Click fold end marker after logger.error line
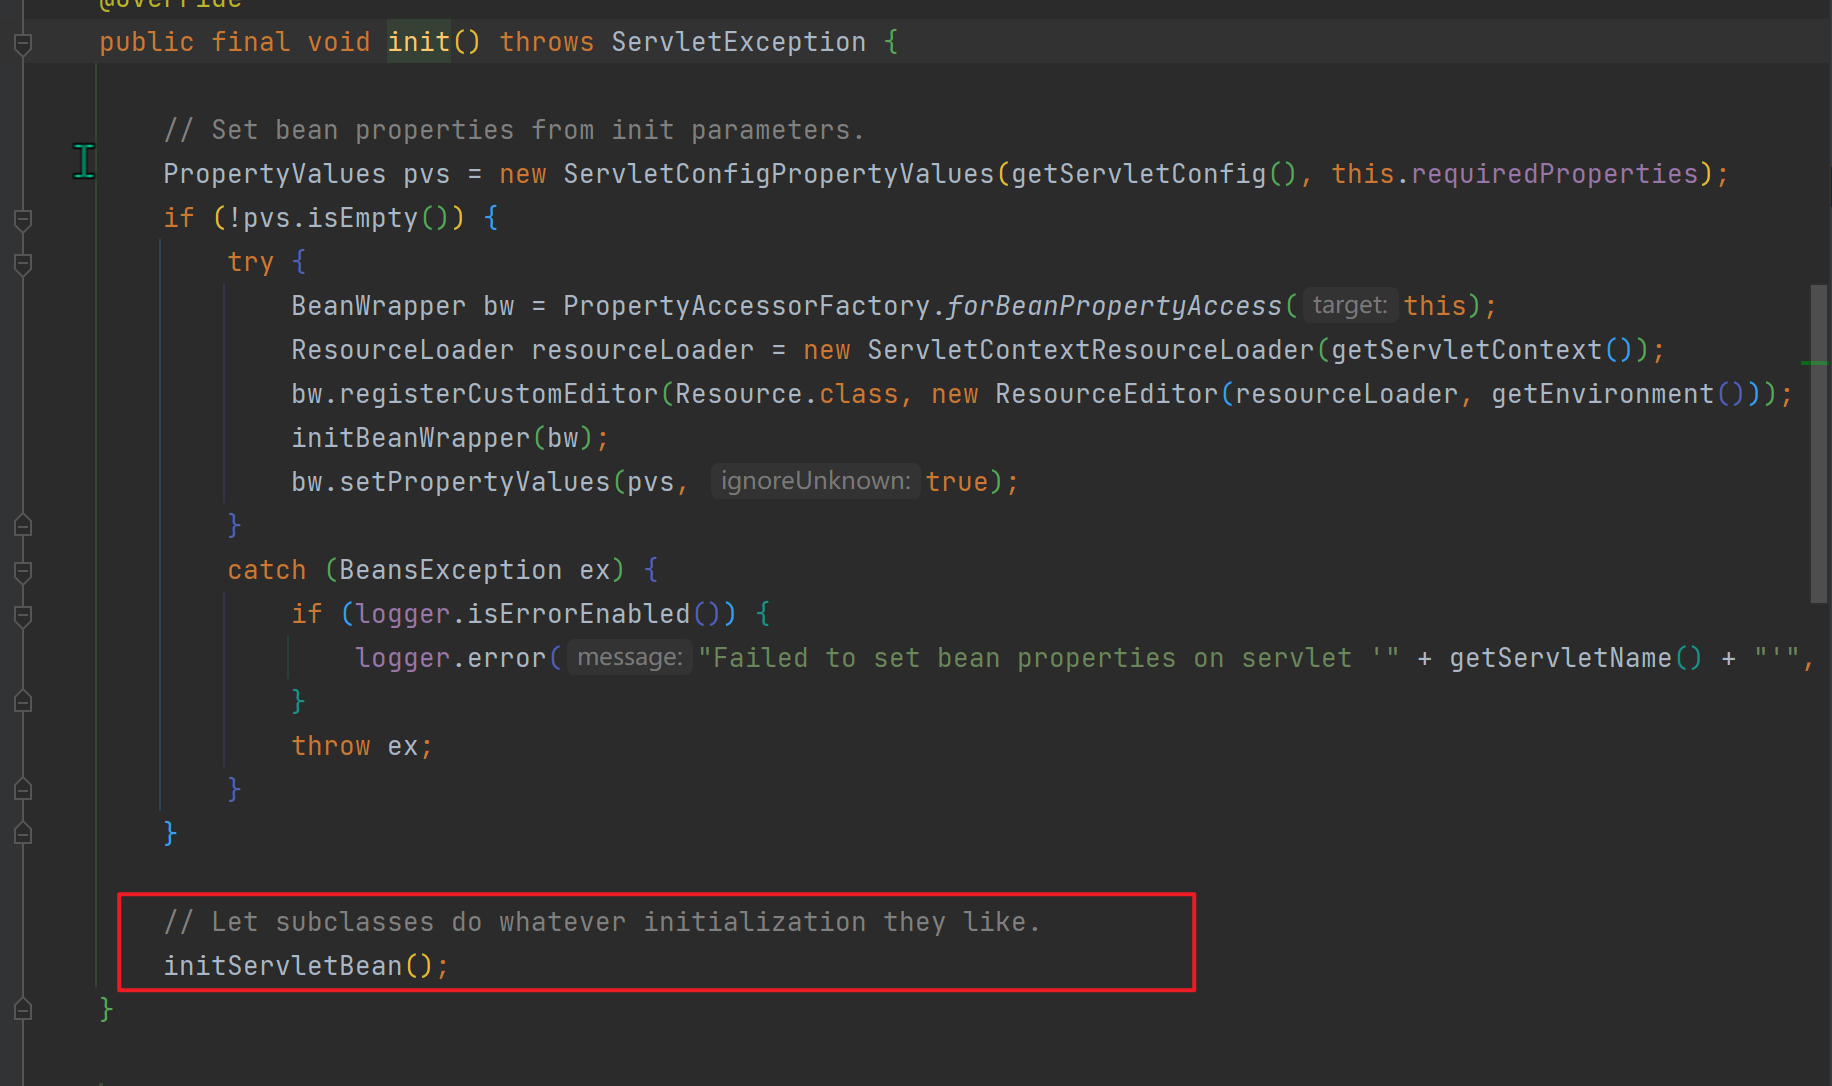 pos(23,701)
